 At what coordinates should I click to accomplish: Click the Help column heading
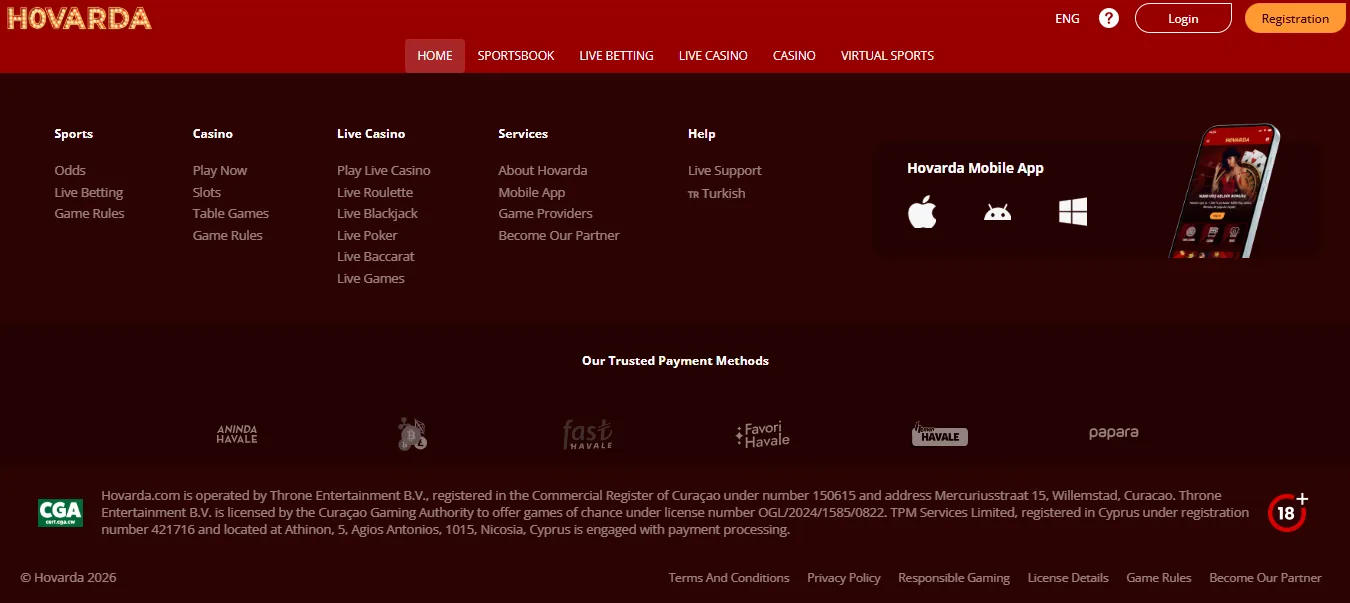click(x=702, y=133)
